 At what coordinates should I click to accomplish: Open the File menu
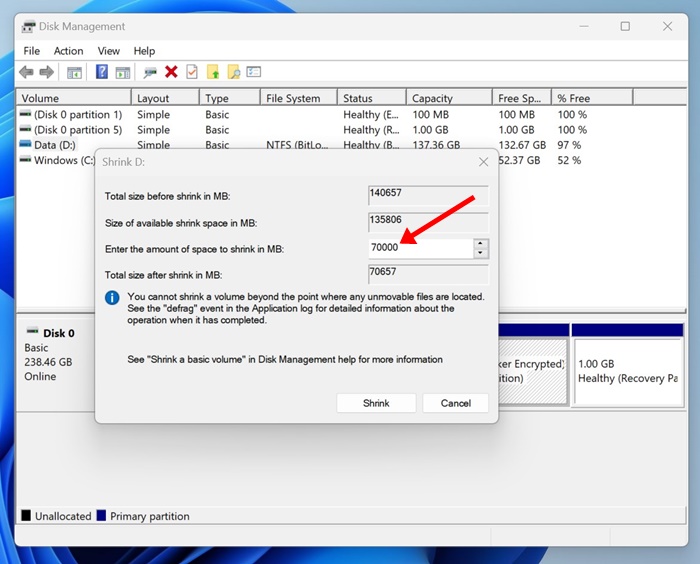click(32, 51)
